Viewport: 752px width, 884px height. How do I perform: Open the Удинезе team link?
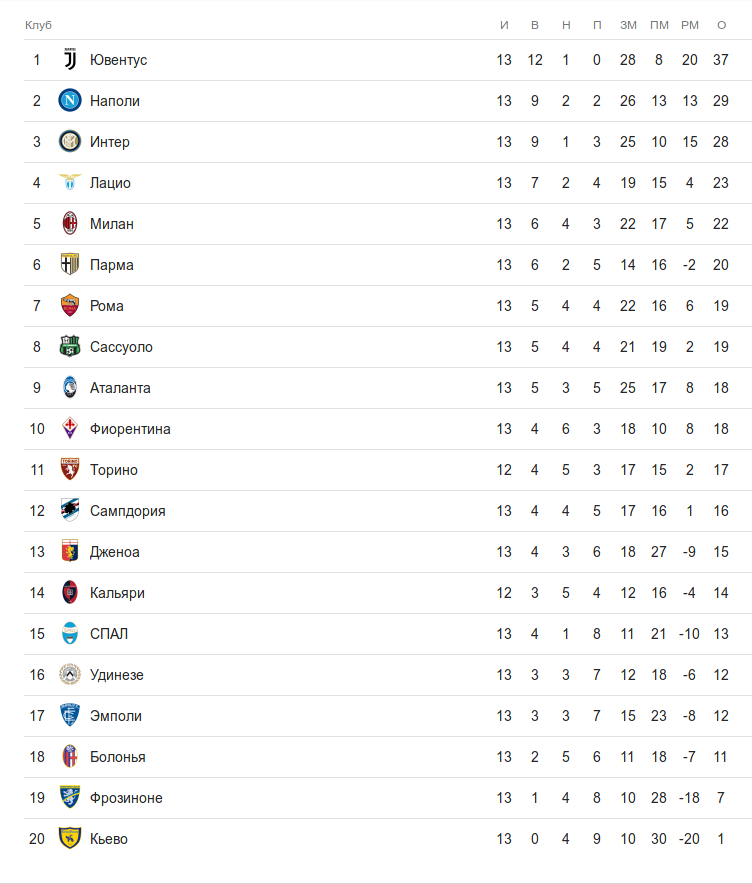(x=116, y=675)
